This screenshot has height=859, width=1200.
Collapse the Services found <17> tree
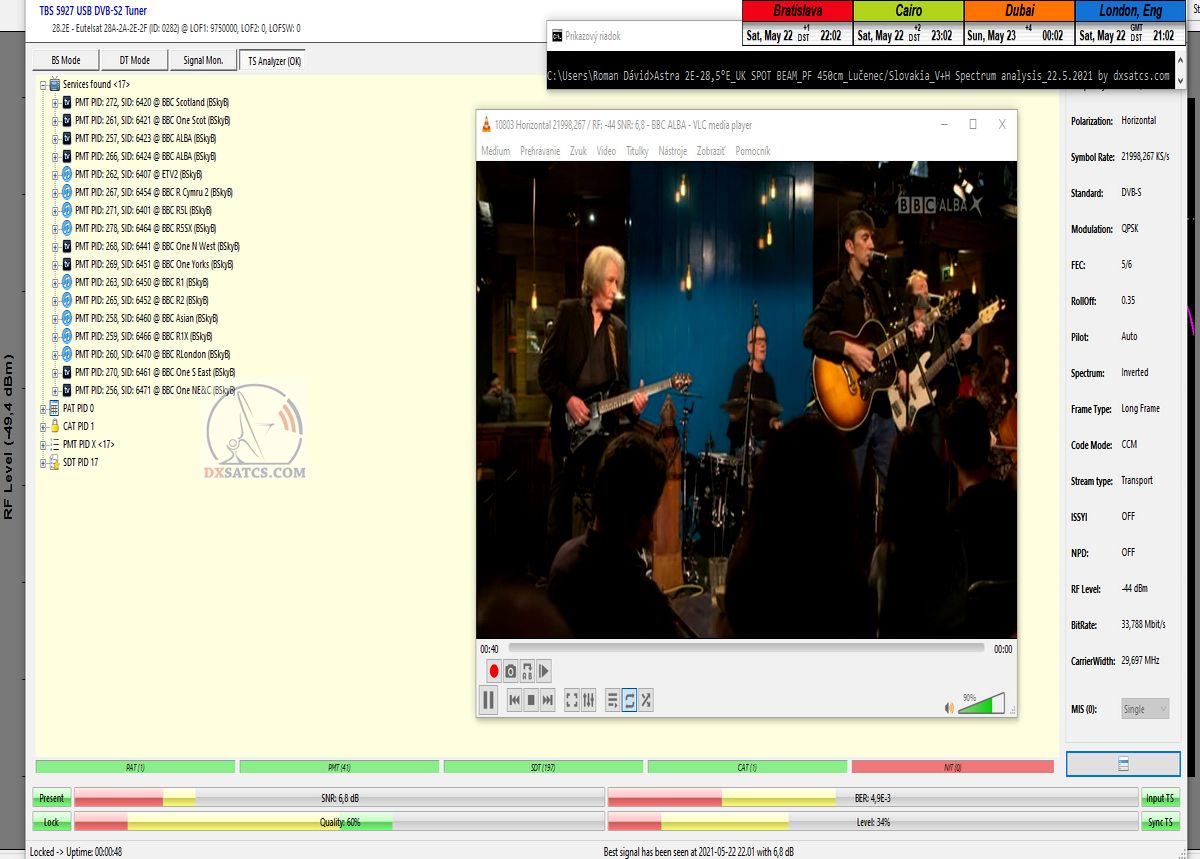pos(44,85)
